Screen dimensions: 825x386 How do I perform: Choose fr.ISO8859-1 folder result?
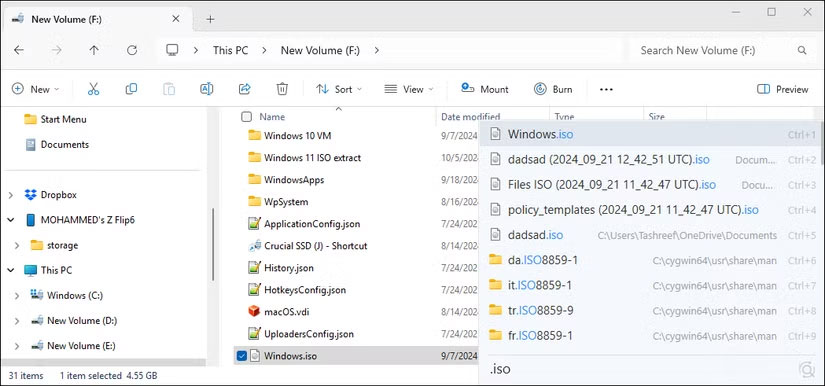[650, 336]
